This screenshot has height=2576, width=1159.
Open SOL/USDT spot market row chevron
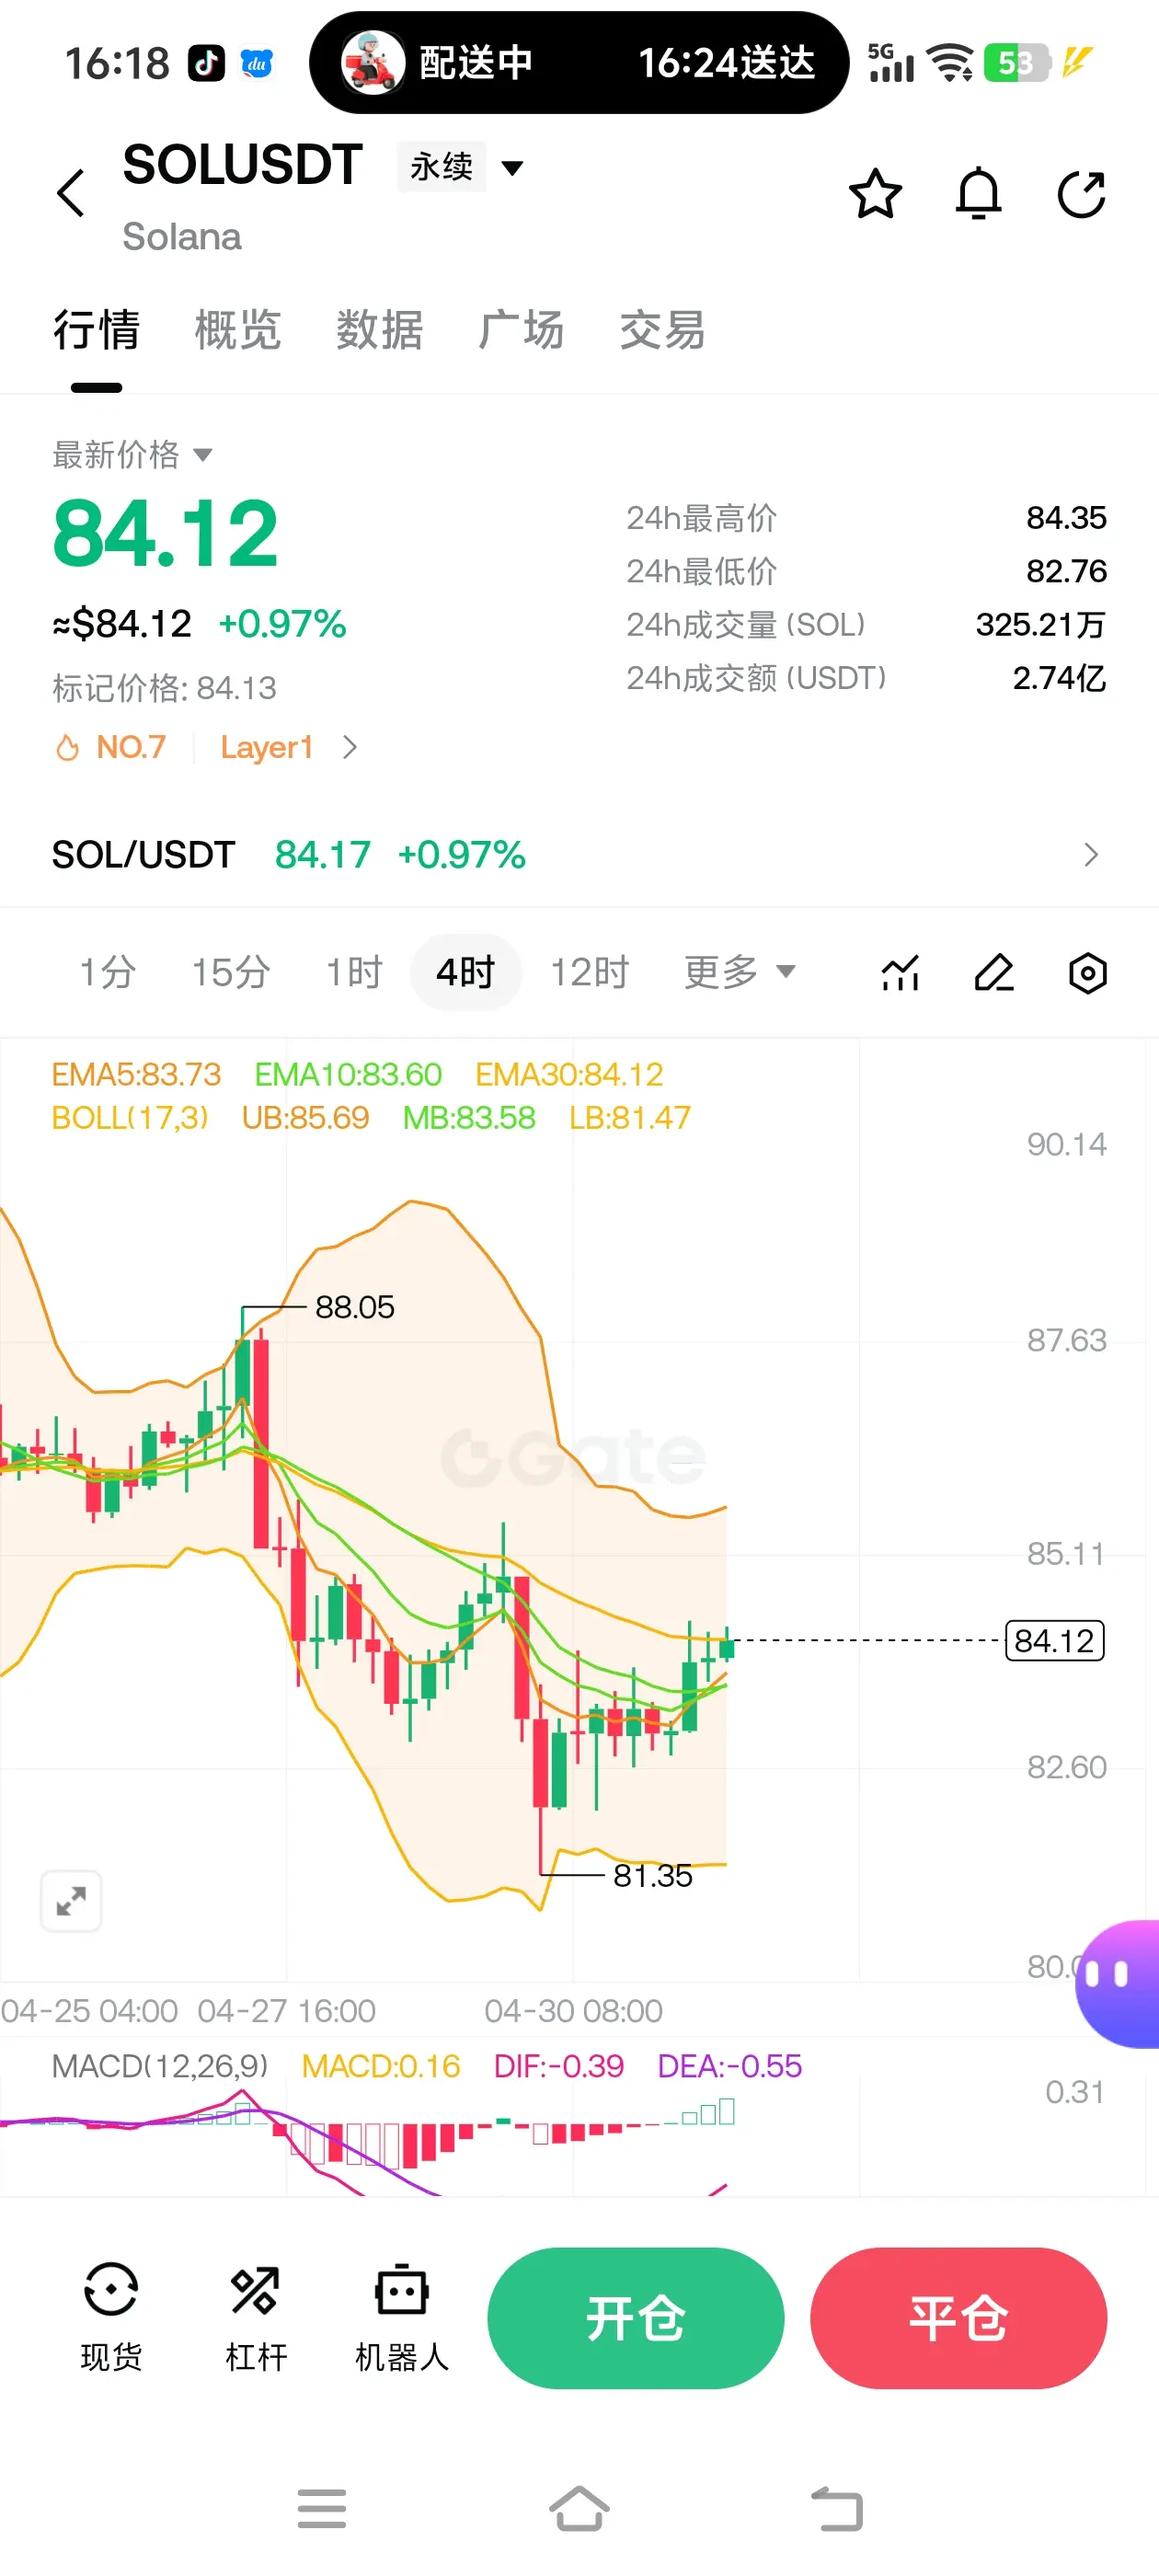click(1090, 855)
